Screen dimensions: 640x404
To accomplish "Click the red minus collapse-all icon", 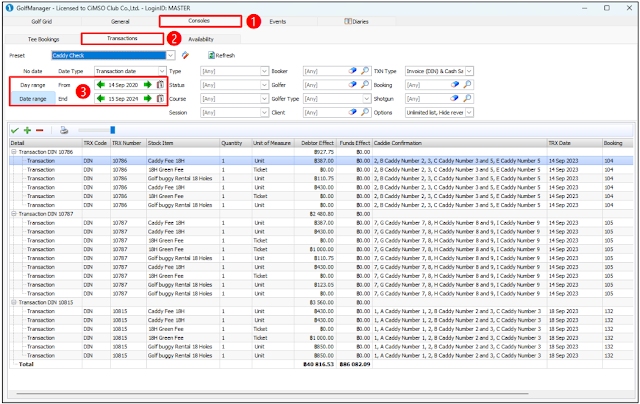I will (x=40, y=131).
